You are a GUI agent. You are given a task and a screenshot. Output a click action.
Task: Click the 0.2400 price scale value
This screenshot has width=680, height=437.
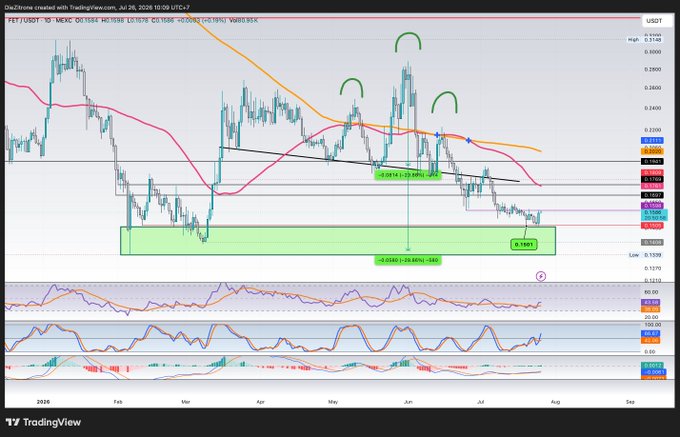[652, 108]
